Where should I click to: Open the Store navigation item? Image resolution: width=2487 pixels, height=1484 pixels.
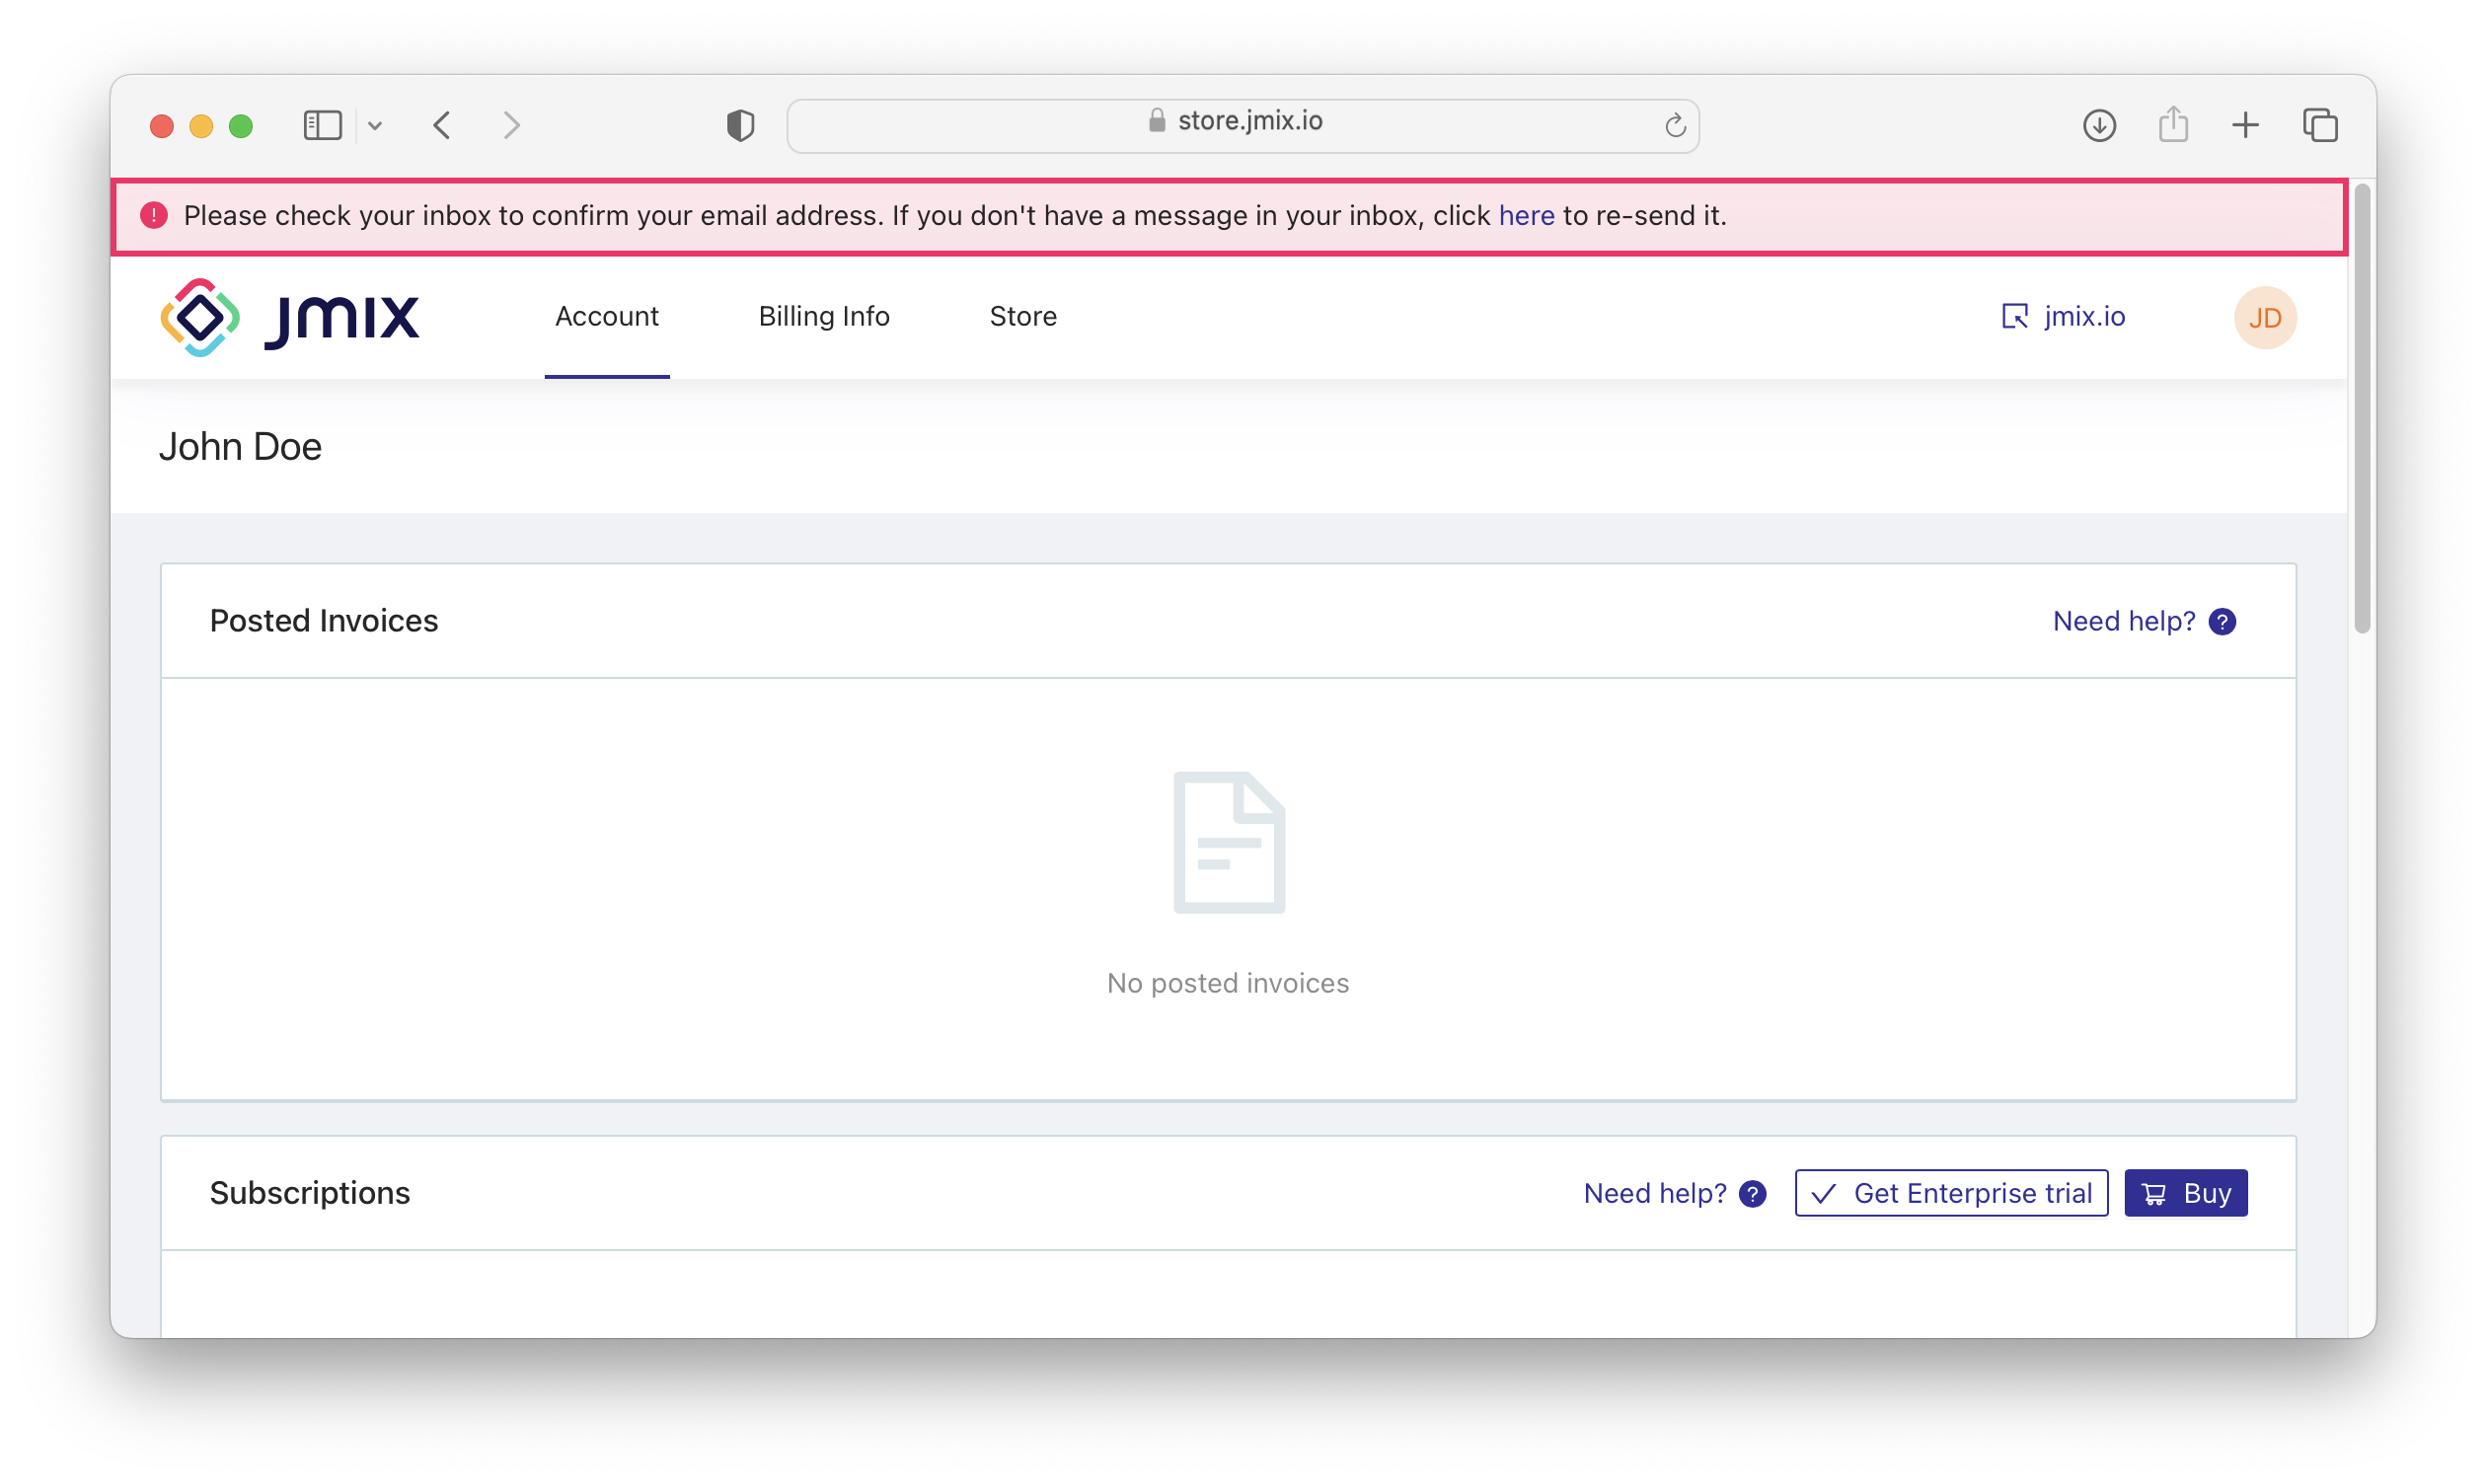(1022, 316)
